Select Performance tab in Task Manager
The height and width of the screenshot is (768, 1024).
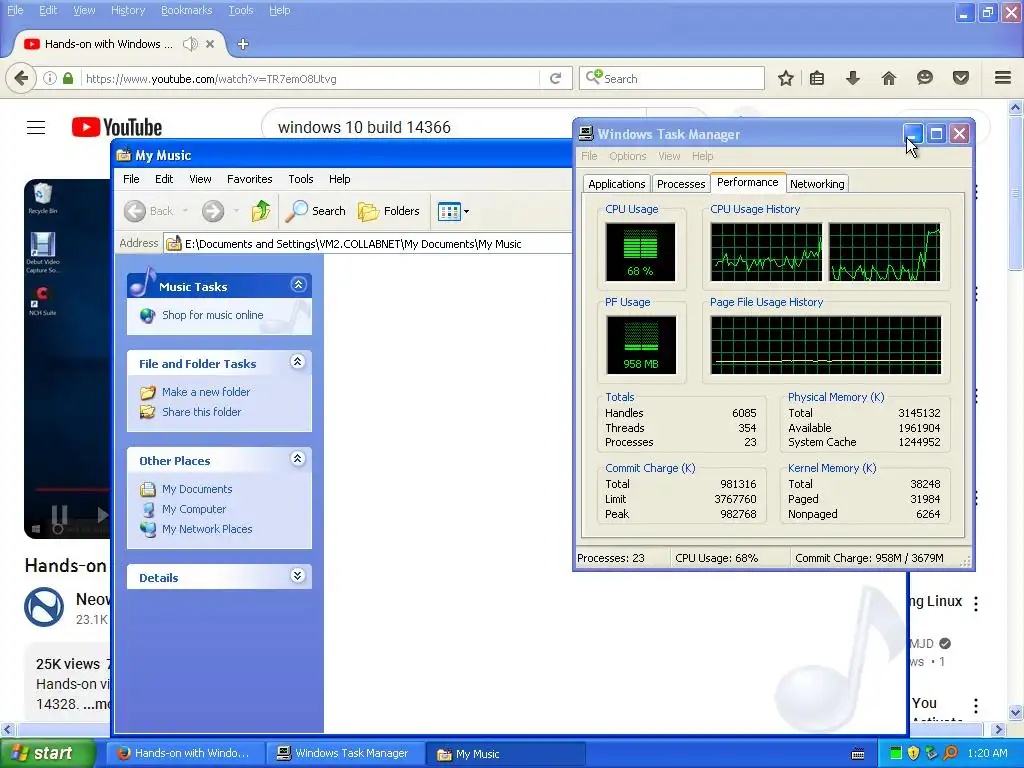(747, 182)
